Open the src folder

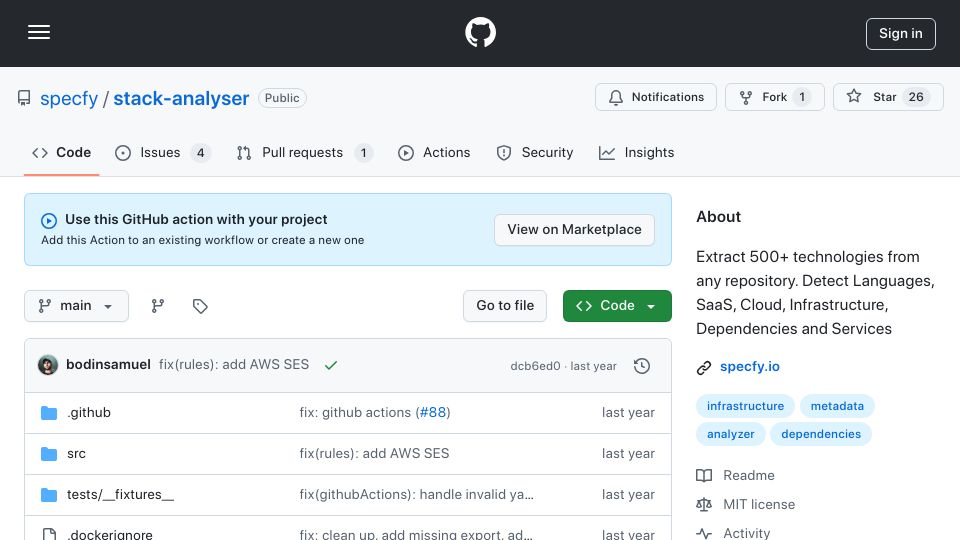click(x=77, y=454)
